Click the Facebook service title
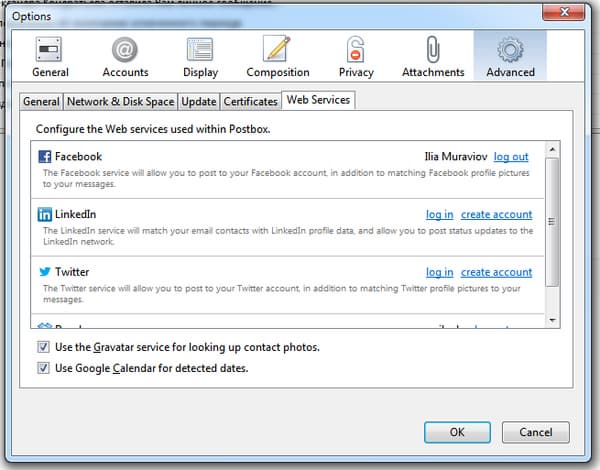Image resolution: width=600 pixels, height=470 pixels. click(78, 157)
